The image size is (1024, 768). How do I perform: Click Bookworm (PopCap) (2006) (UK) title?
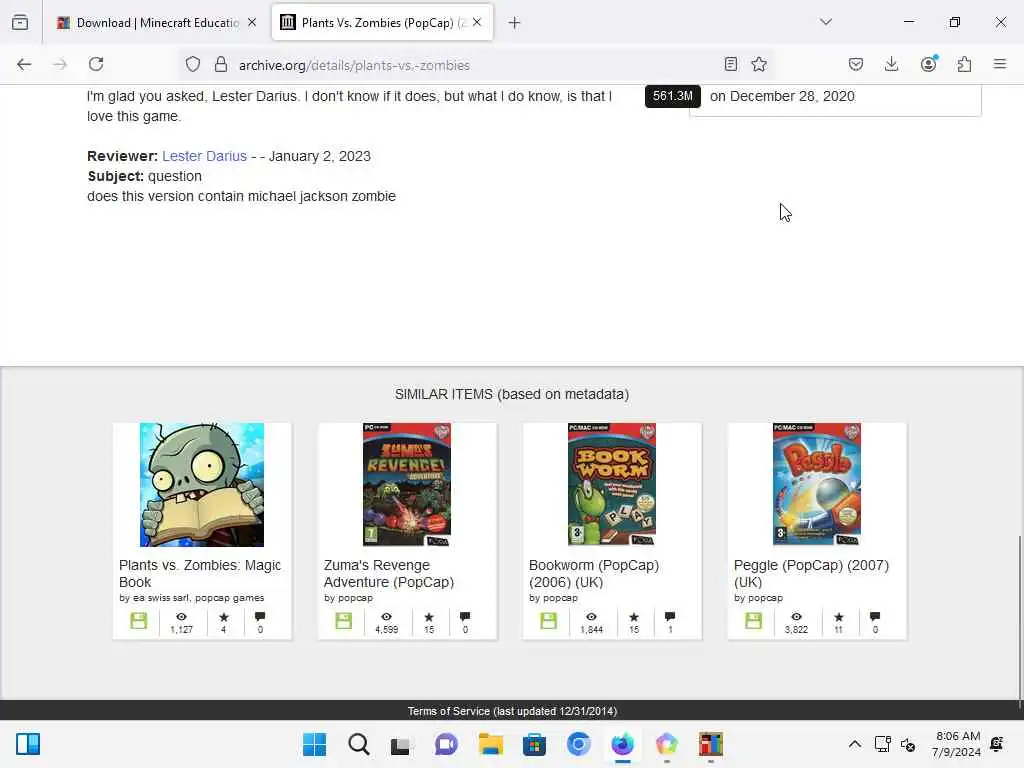[594, 573]
